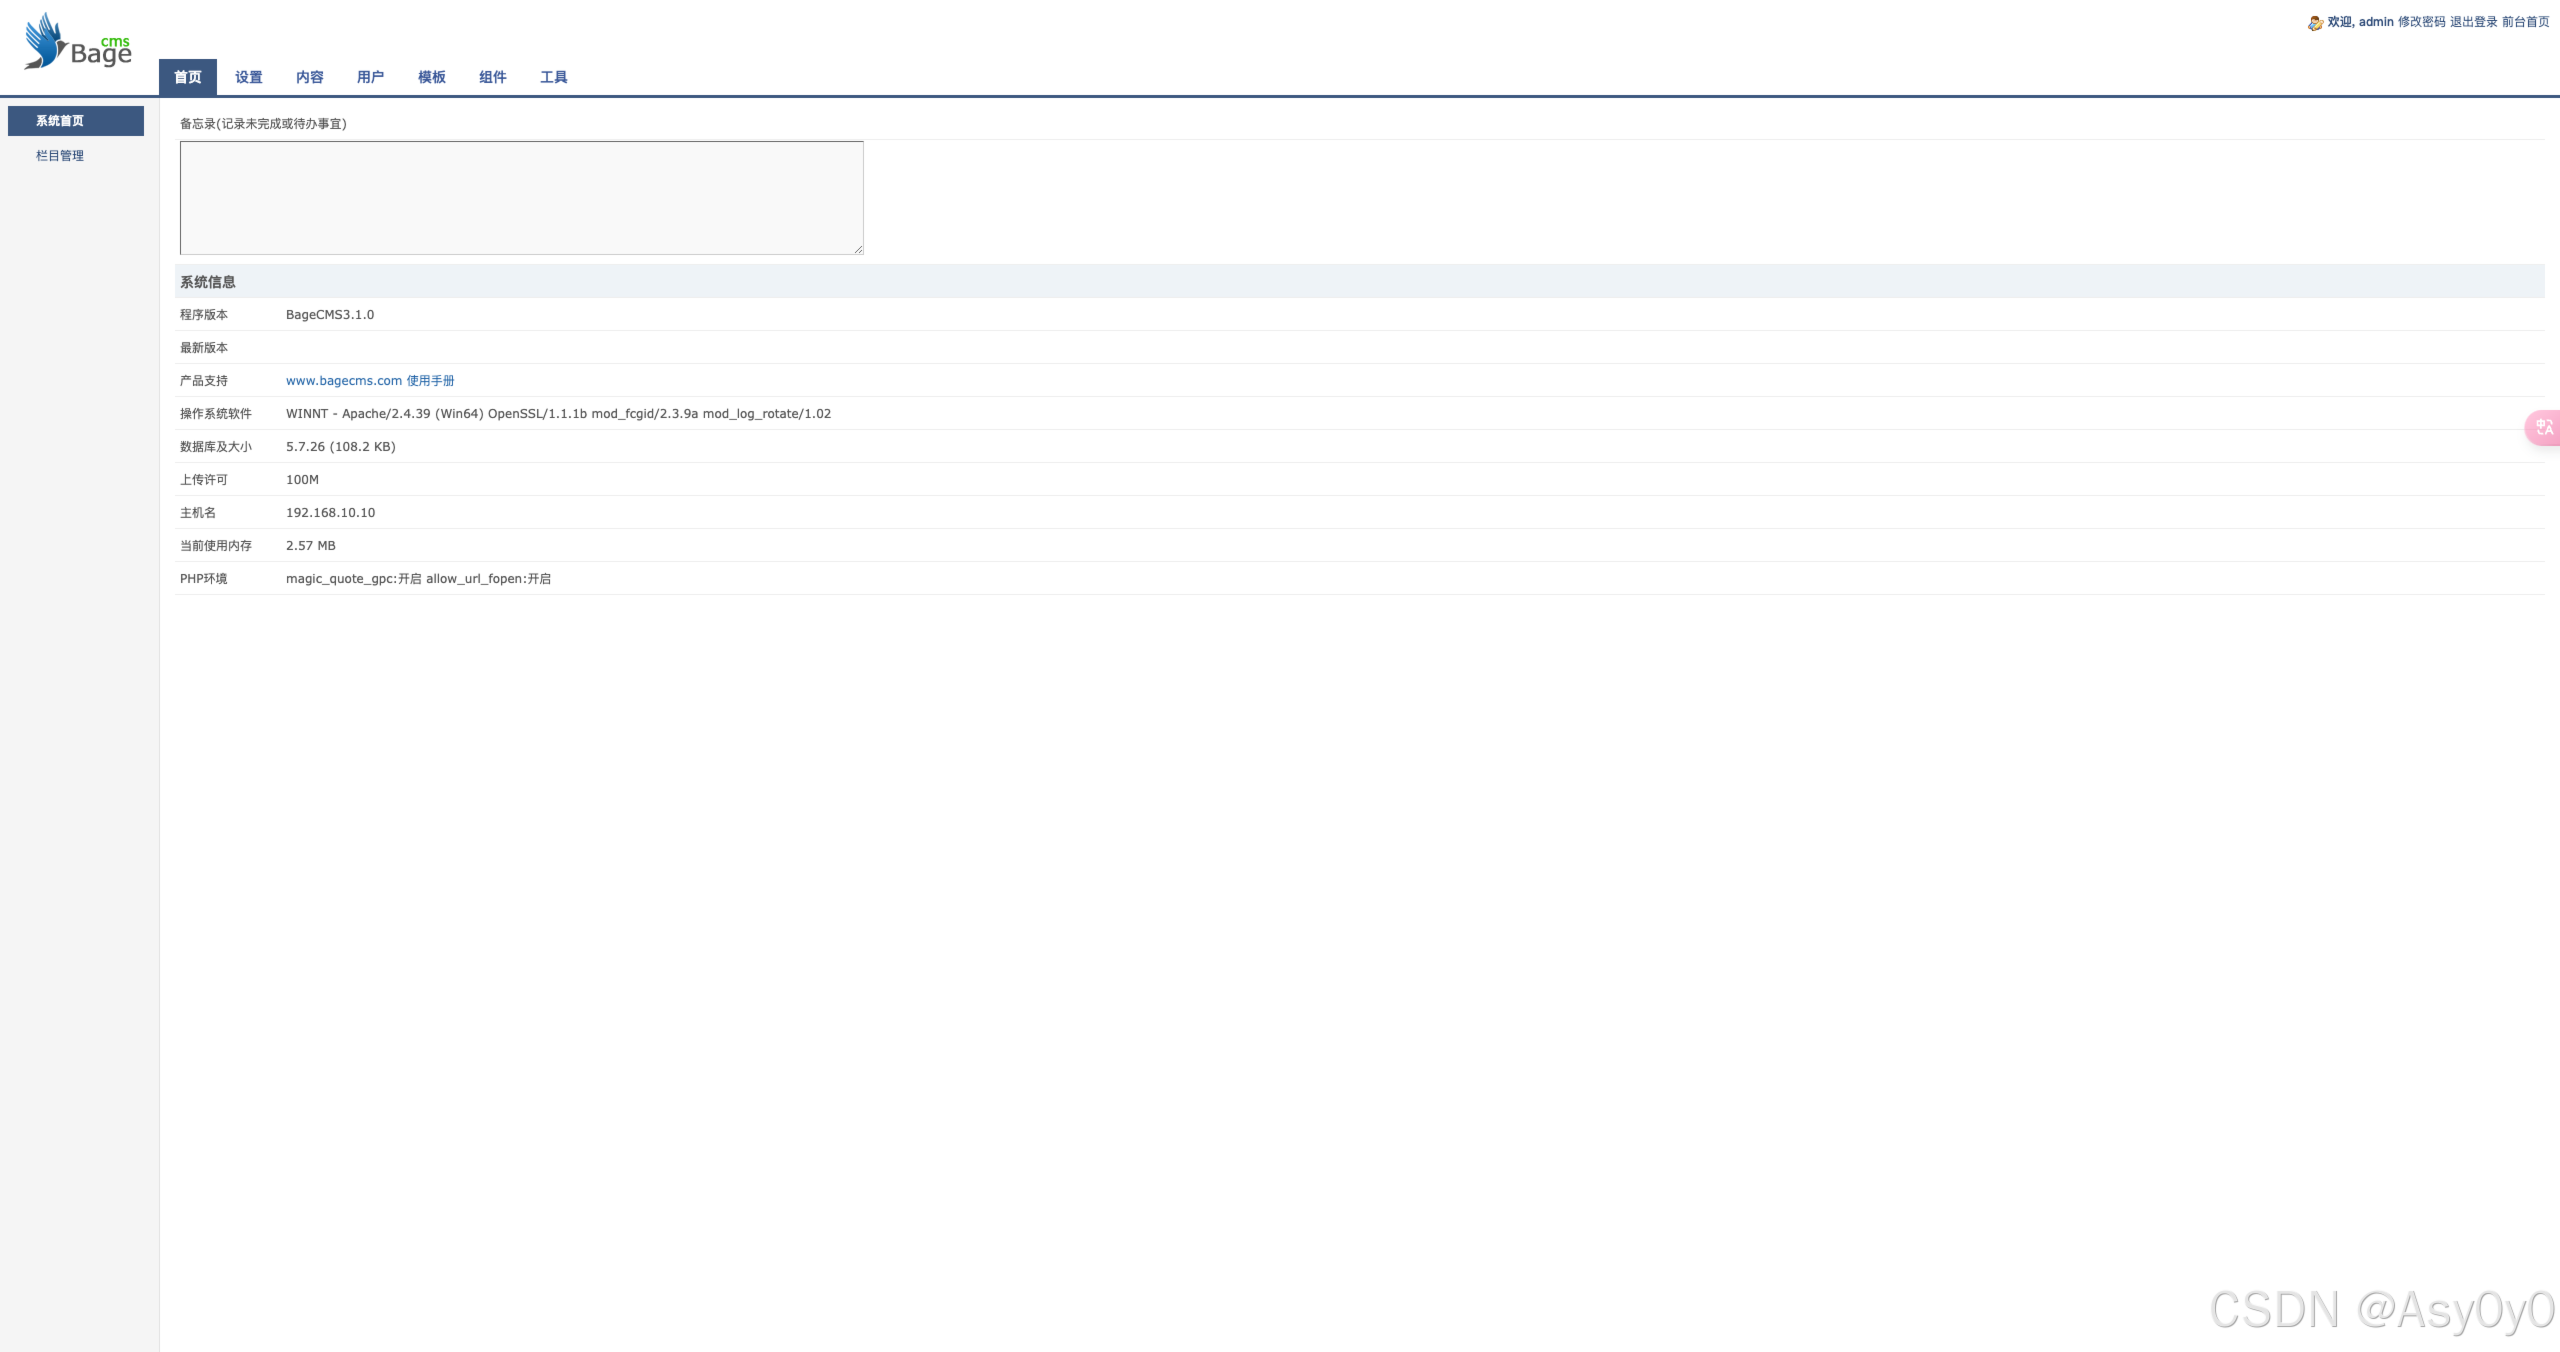Screen dimensions: 2560x1352
Task: Open the 前台首页 link
Action: tap(2525, 22)
